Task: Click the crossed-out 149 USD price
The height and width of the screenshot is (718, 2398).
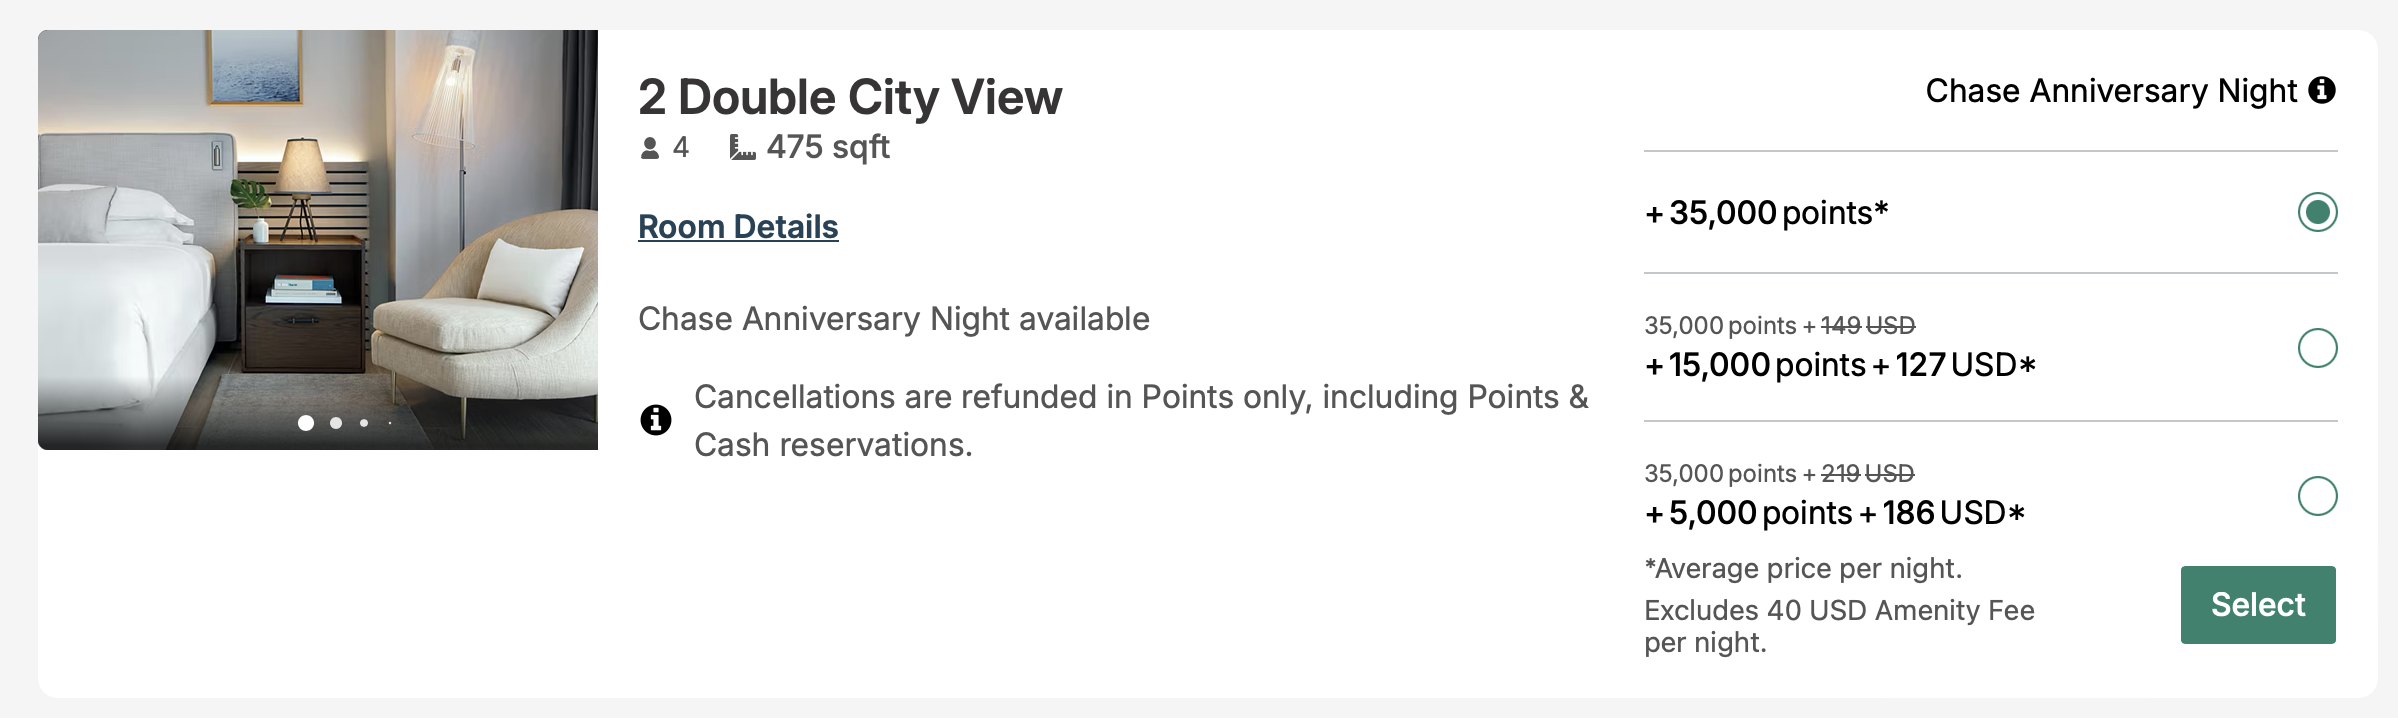Action: 1868,326
